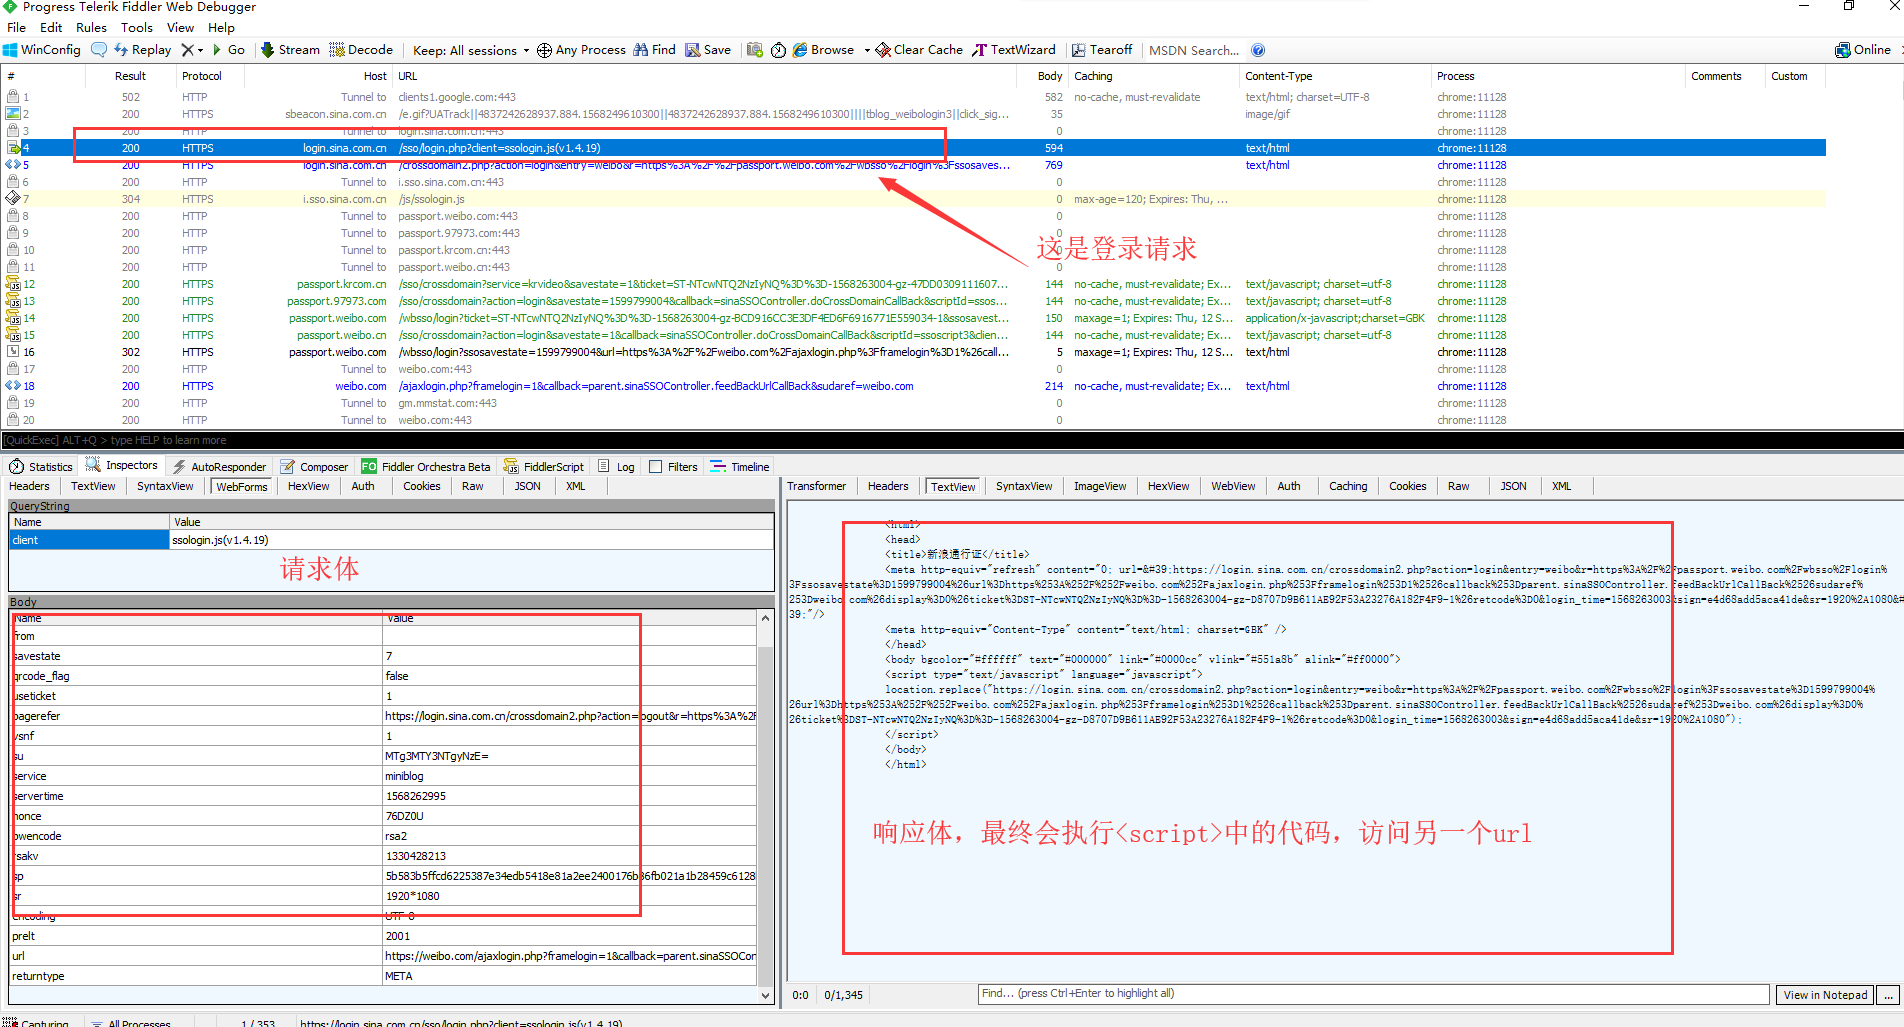
Task: Clear the cache via Clear Cache
Action: coord(919,50)
